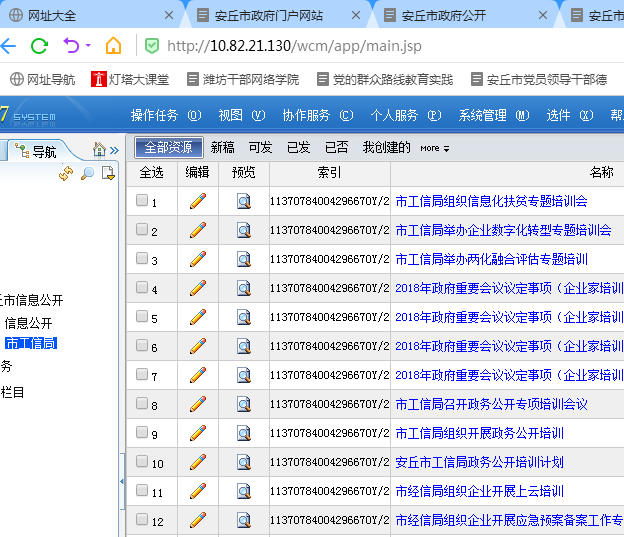This screenshot has height=537, width=624.
Task: Click the orange refresh tree icon
Action: [x=66, y=174]
